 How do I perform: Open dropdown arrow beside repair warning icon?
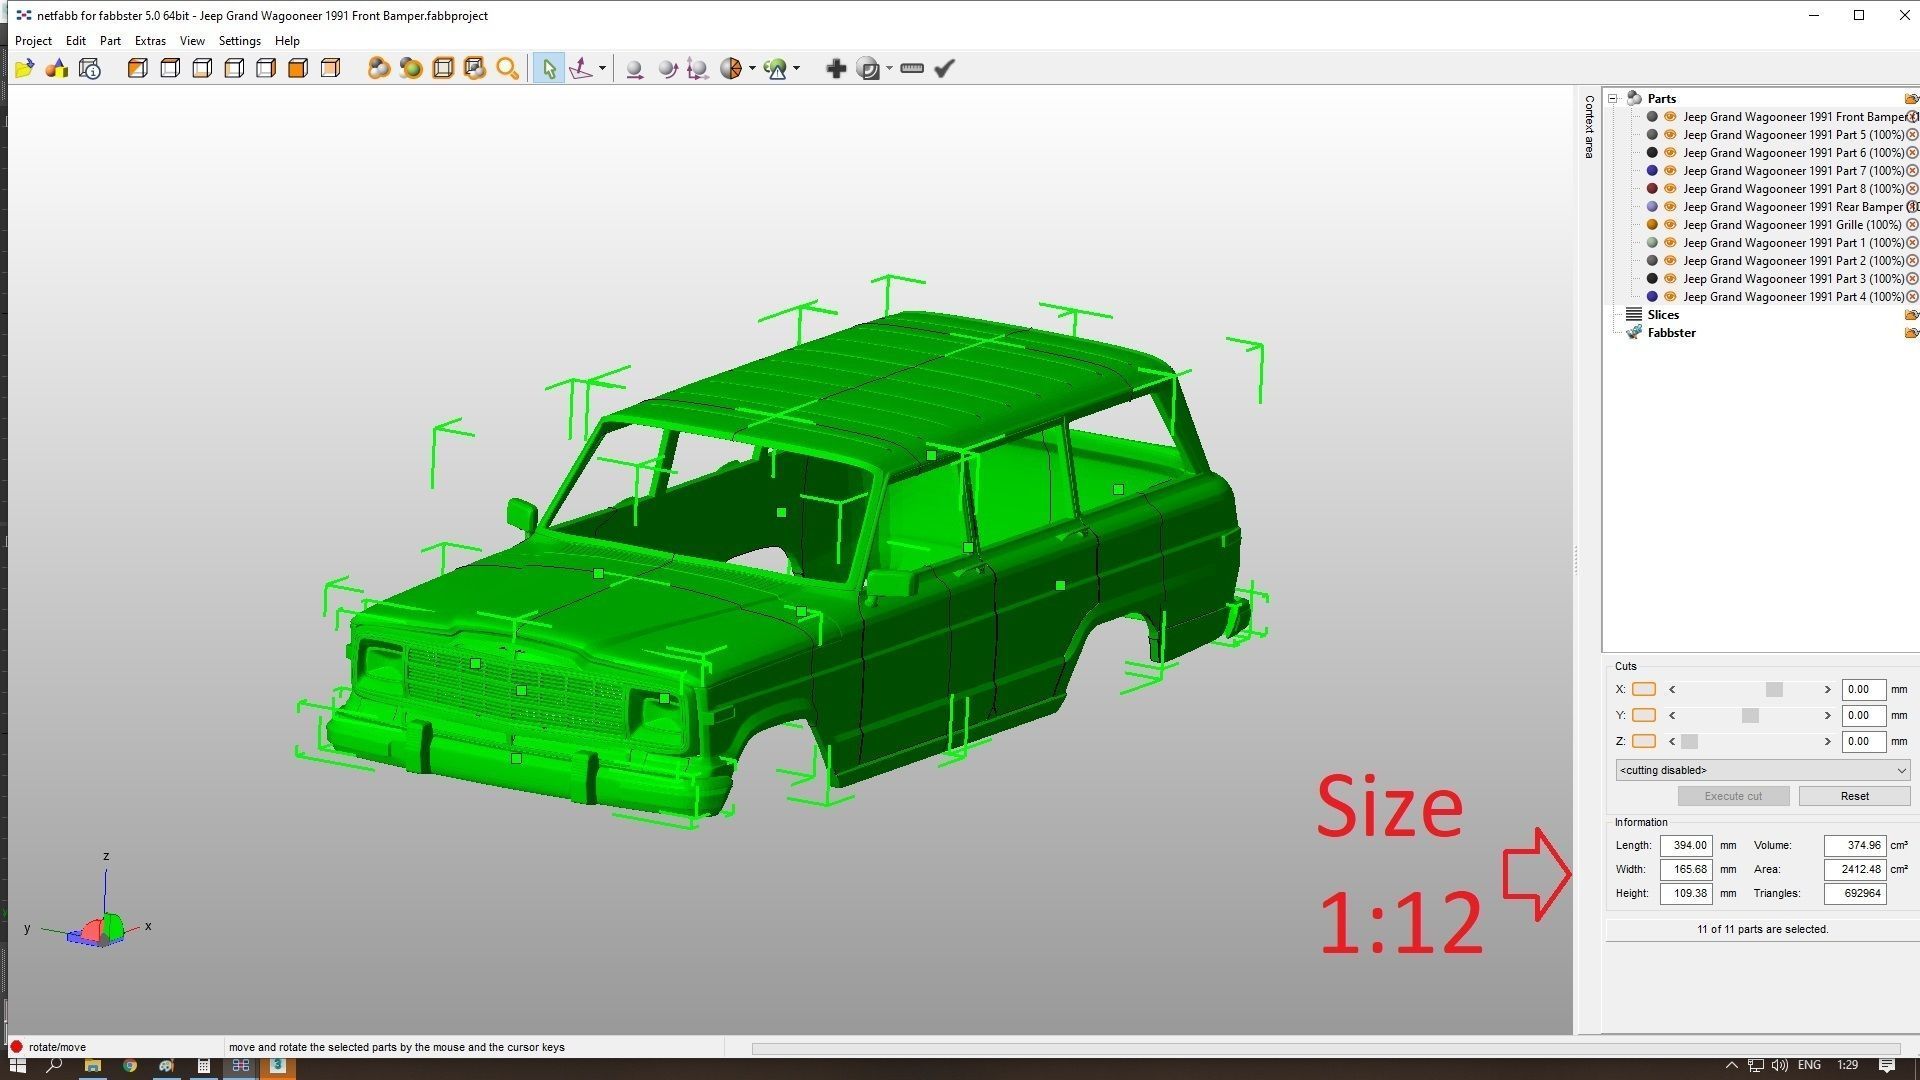796,68
